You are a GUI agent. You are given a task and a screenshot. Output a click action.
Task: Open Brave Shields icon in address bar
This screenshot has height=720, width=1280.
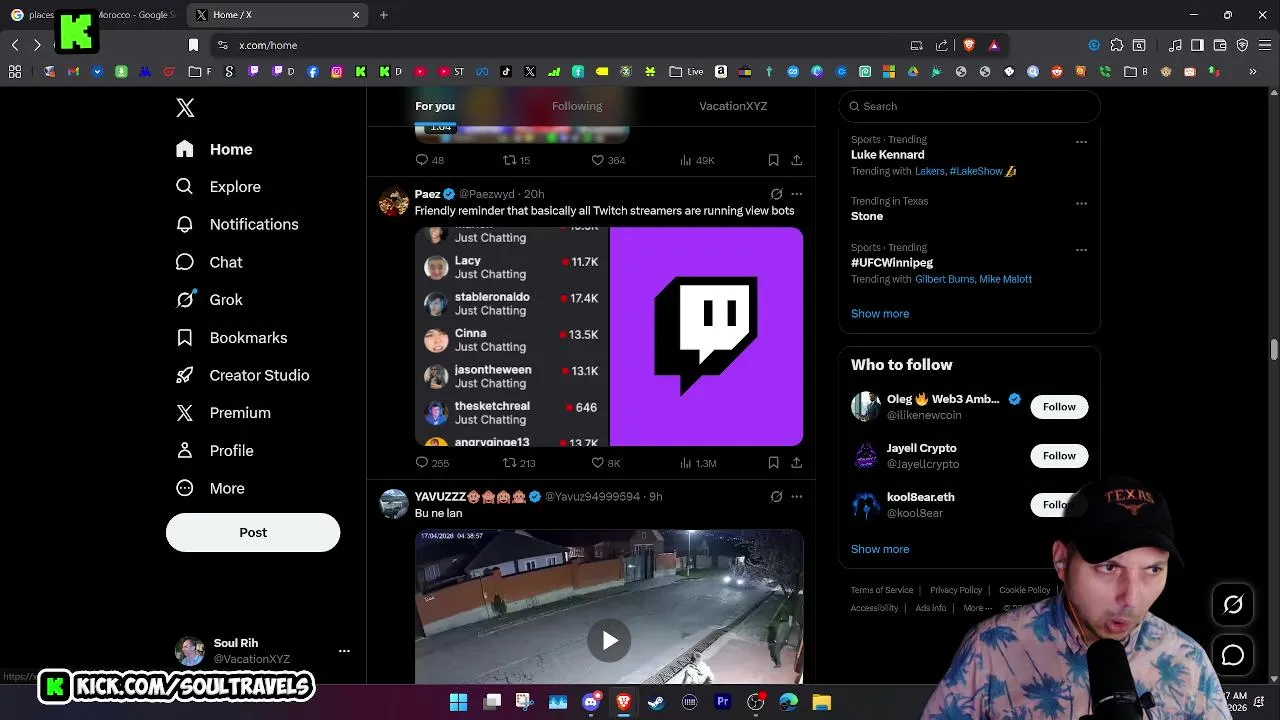tap(968, 45)
